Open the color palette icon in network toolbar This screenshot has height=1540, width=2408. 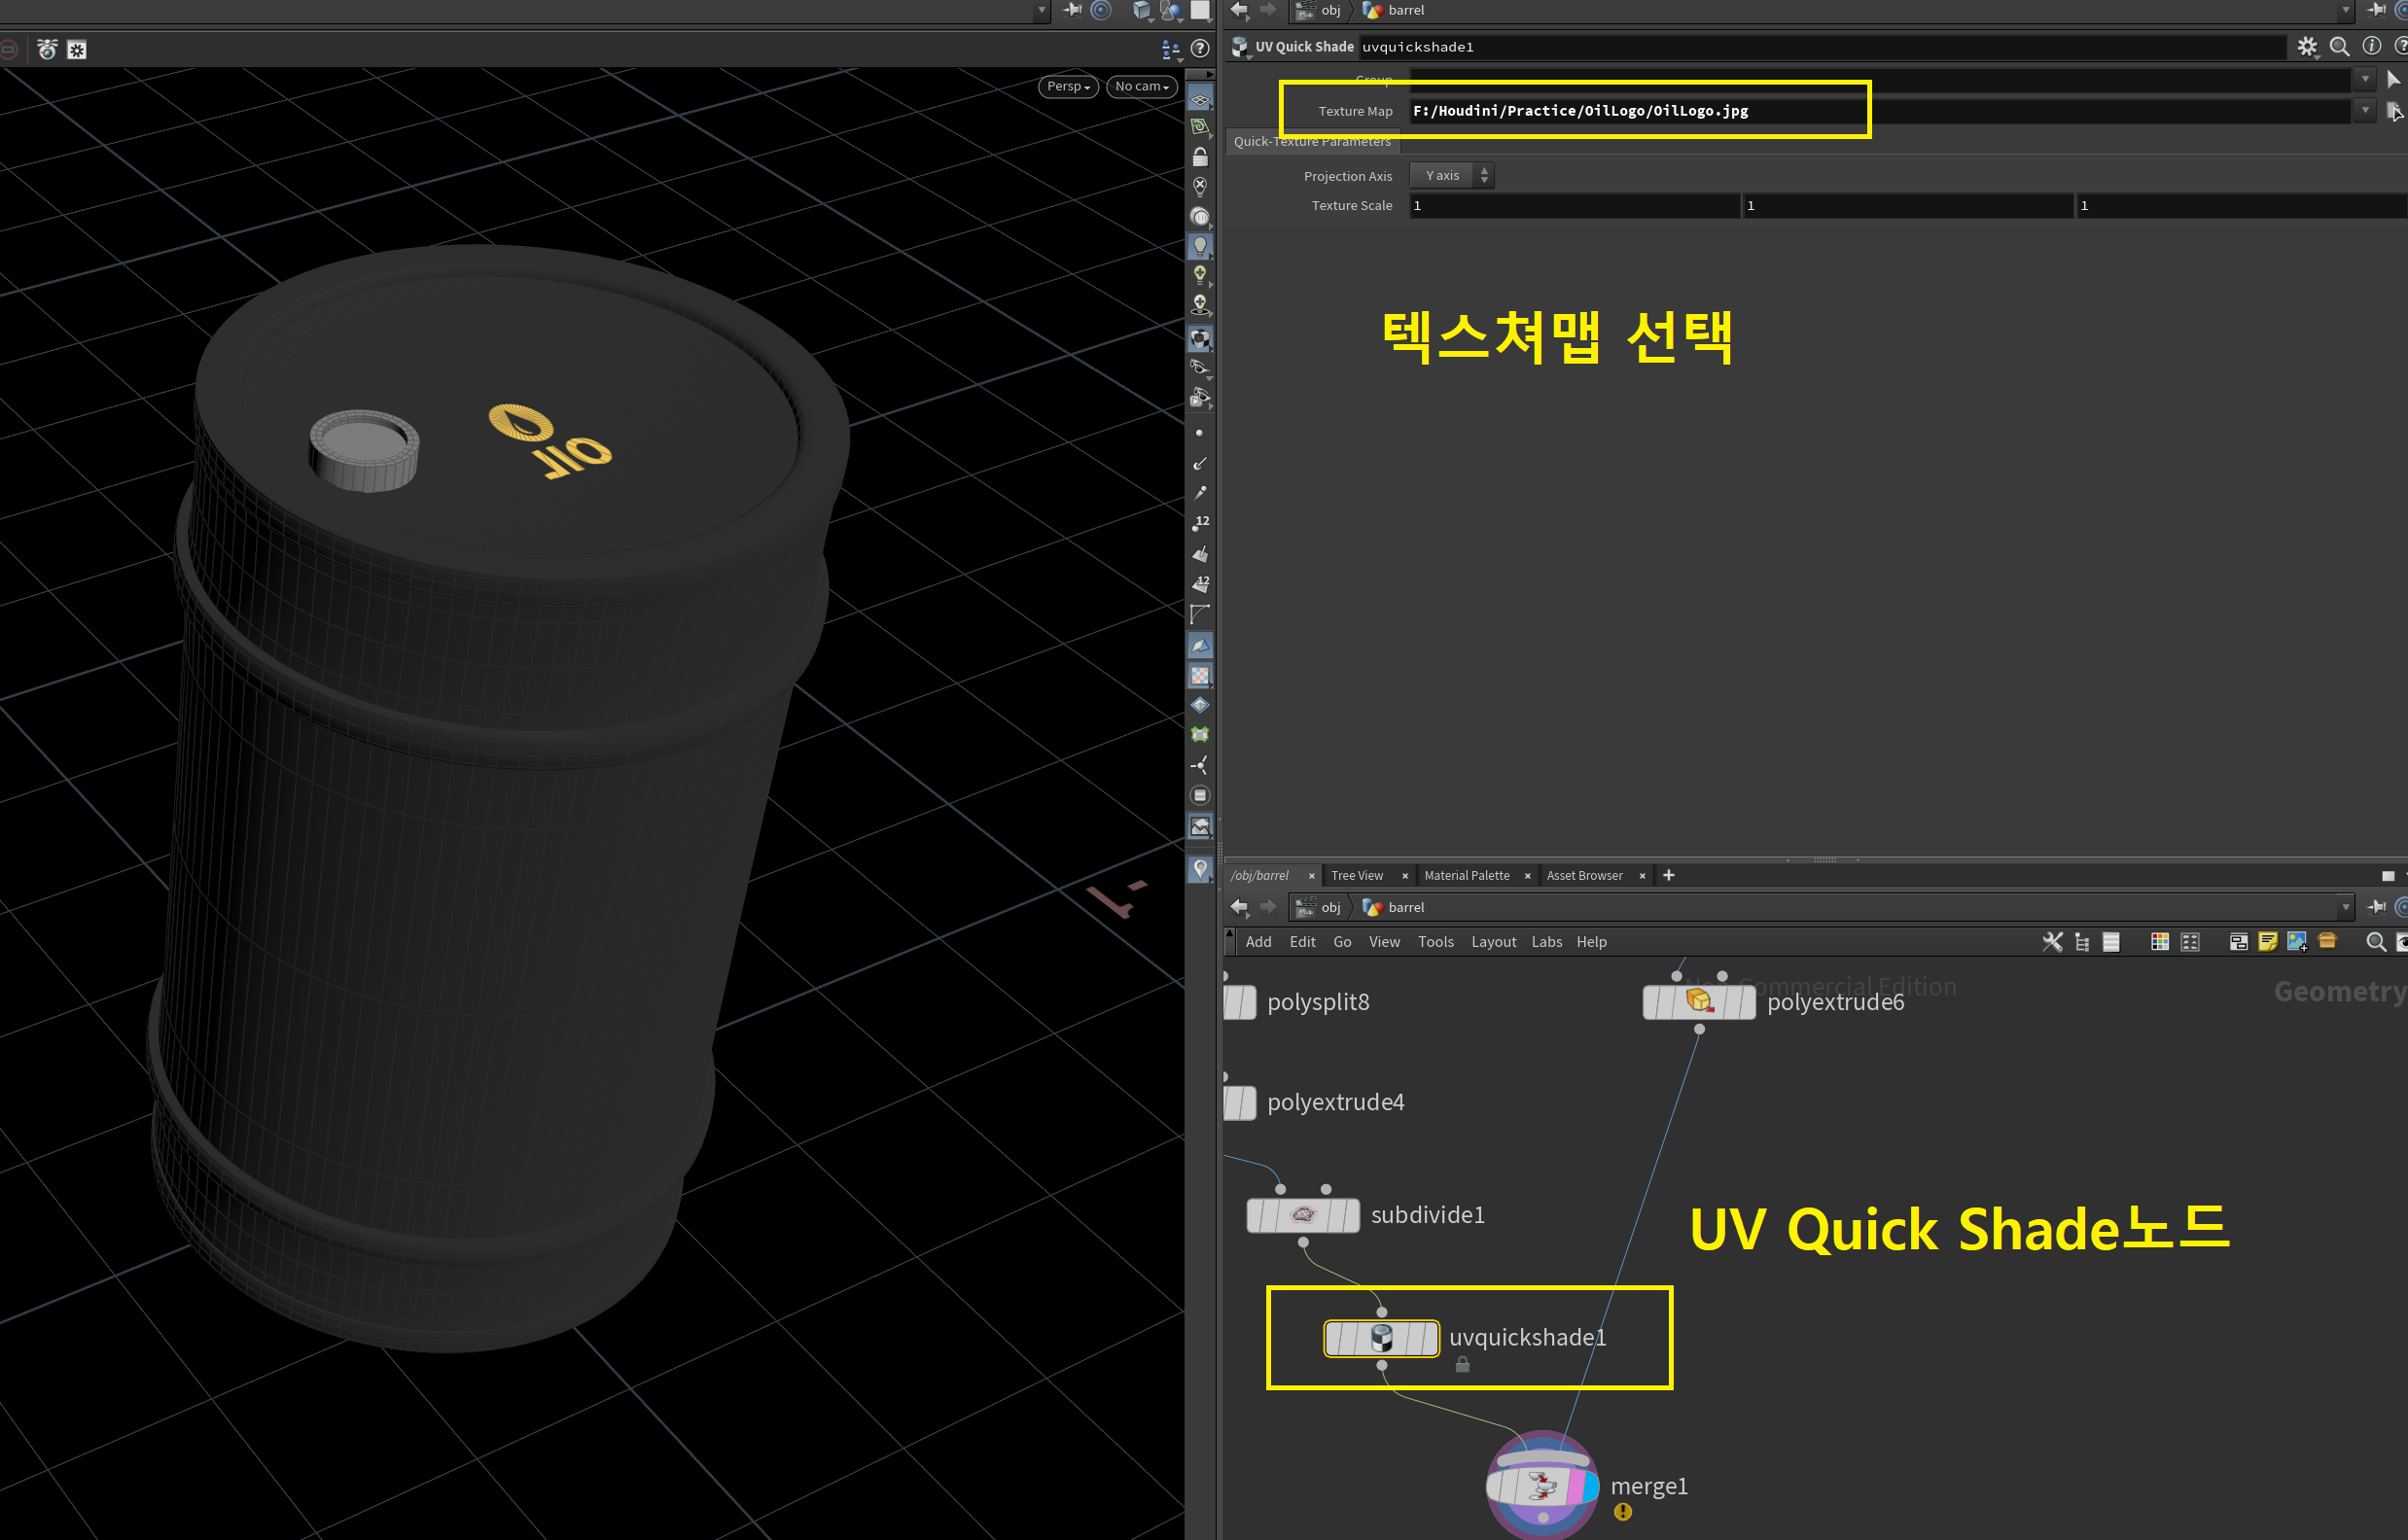(2159, 941)
